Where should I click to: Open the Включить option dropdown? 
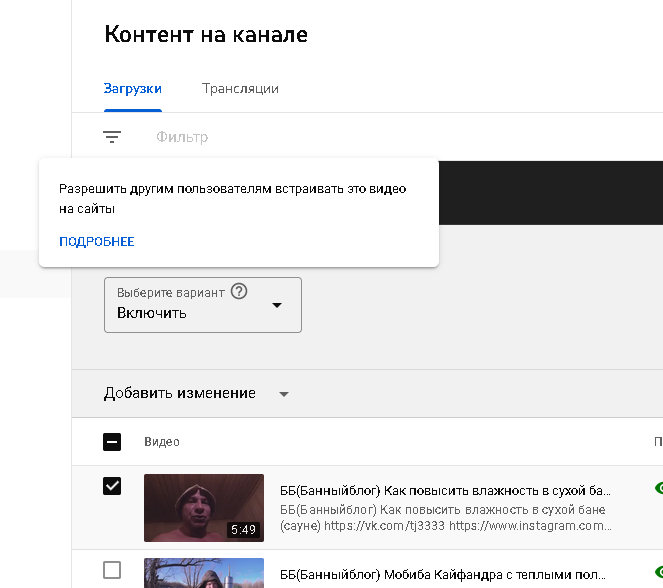(x=202, y=305)
